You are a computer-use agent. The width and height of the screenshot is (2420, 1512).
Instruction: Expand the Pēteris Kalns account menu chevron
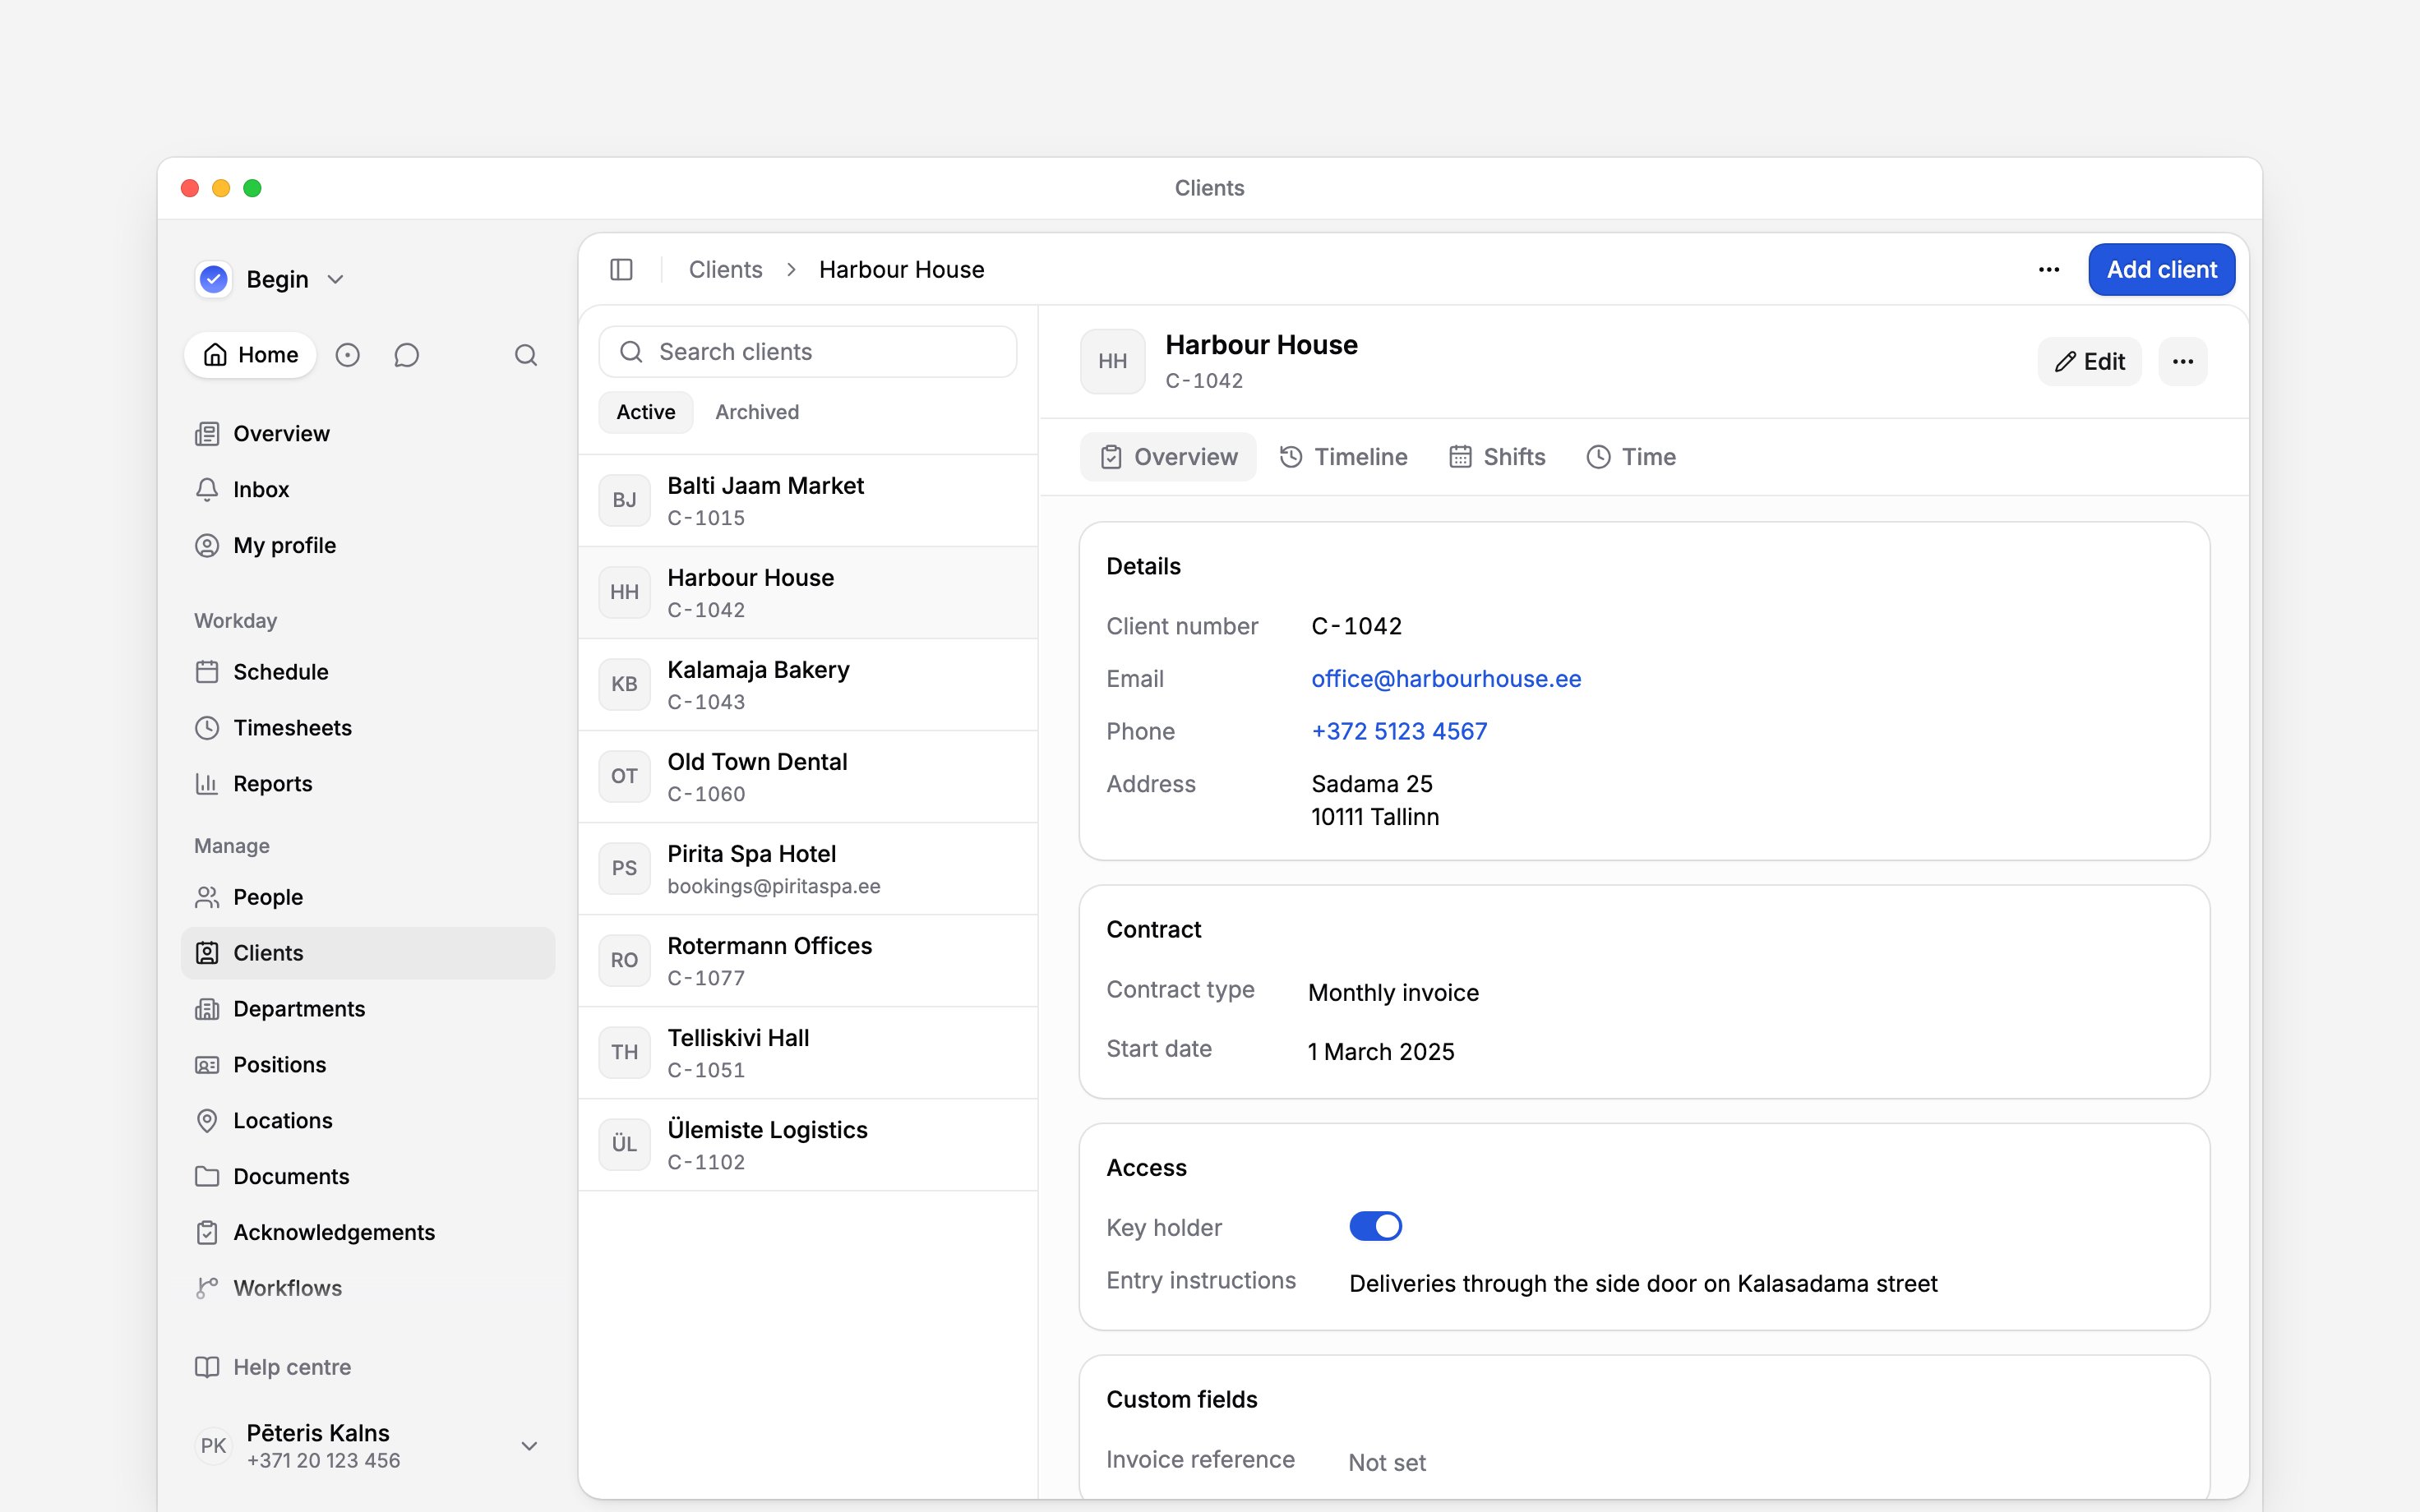(x=530, y=1446)
